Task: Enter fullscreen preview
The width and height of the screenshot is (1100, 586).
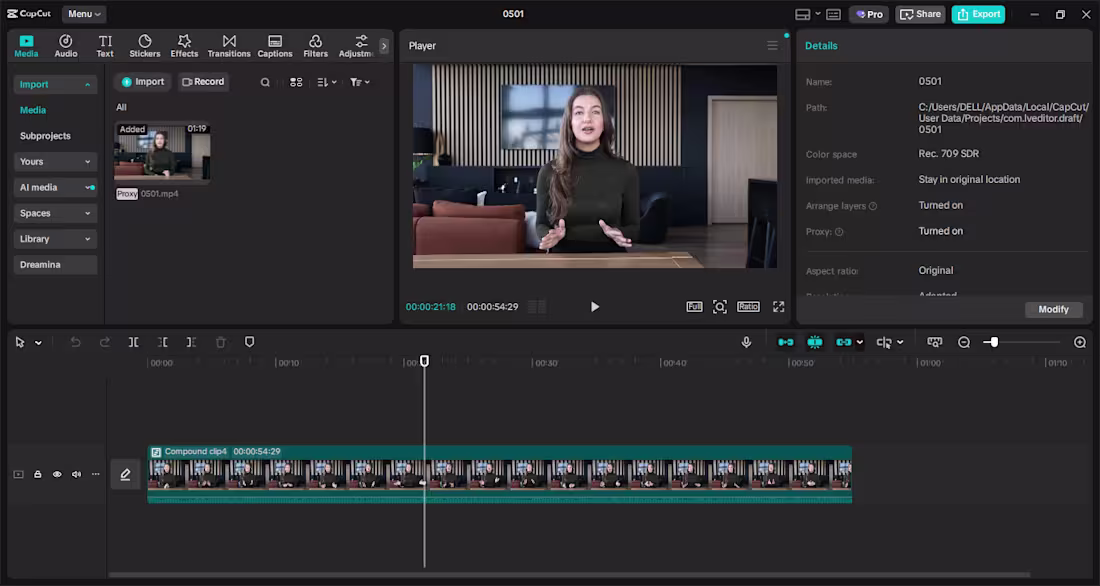Action: point(779,307)
